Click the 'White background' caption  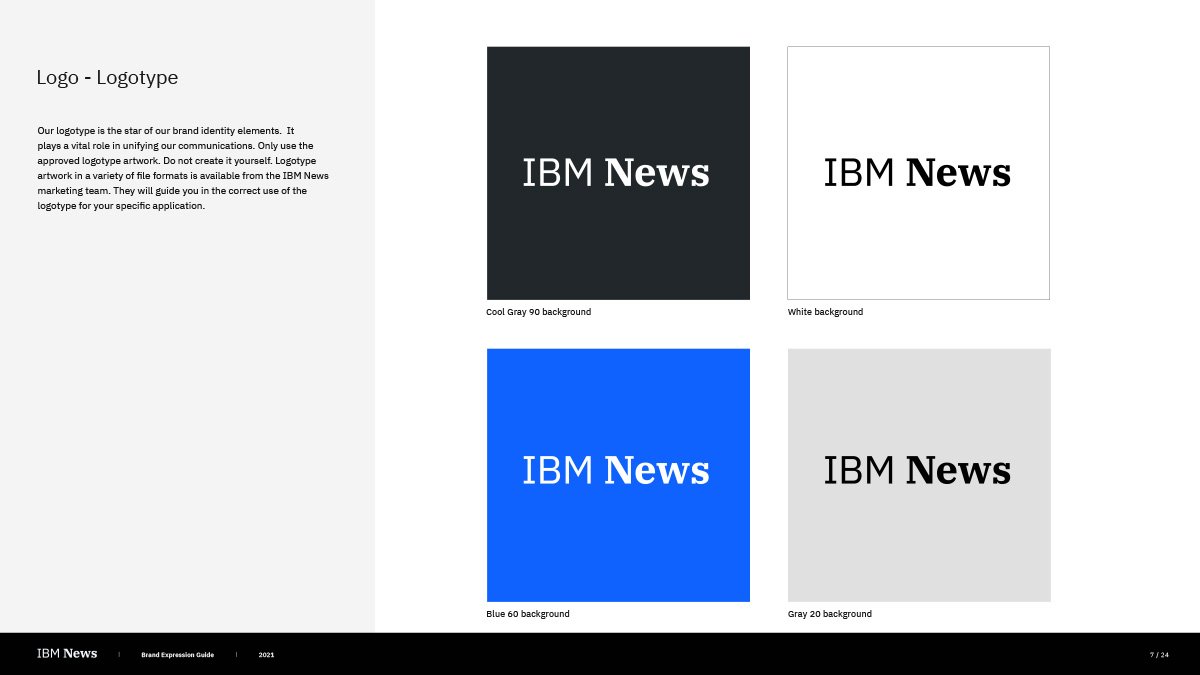825,311
